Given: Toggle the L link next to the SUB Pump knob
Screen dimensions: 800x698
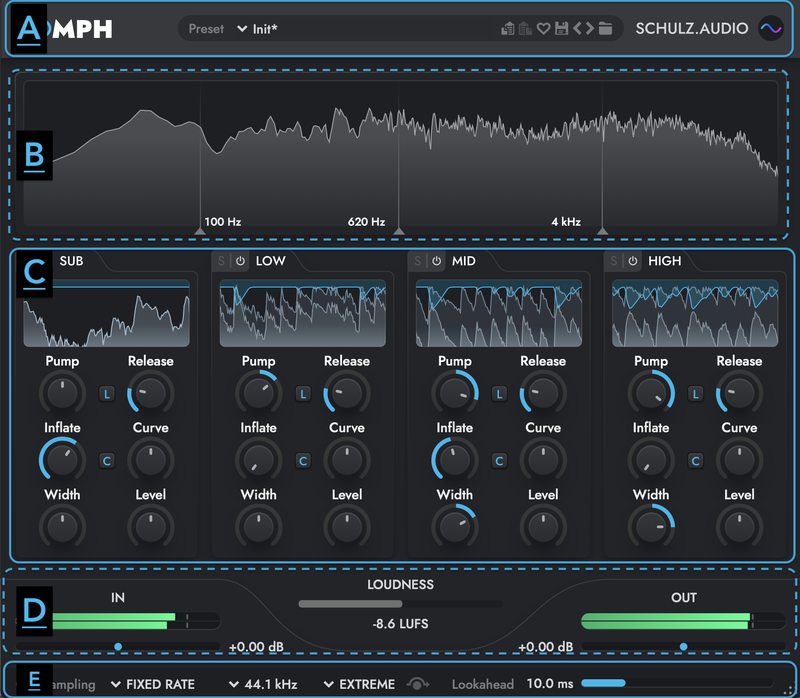Looking at the screenshot, I should pyautogui.click(x=105, y=394).
